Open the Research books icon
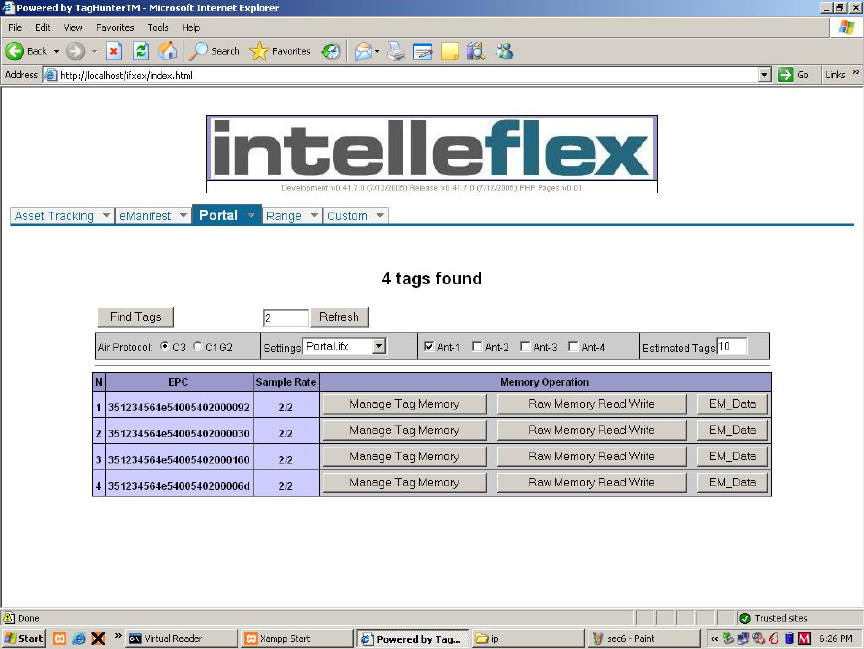The image size is (864, 649). [476, 51]
